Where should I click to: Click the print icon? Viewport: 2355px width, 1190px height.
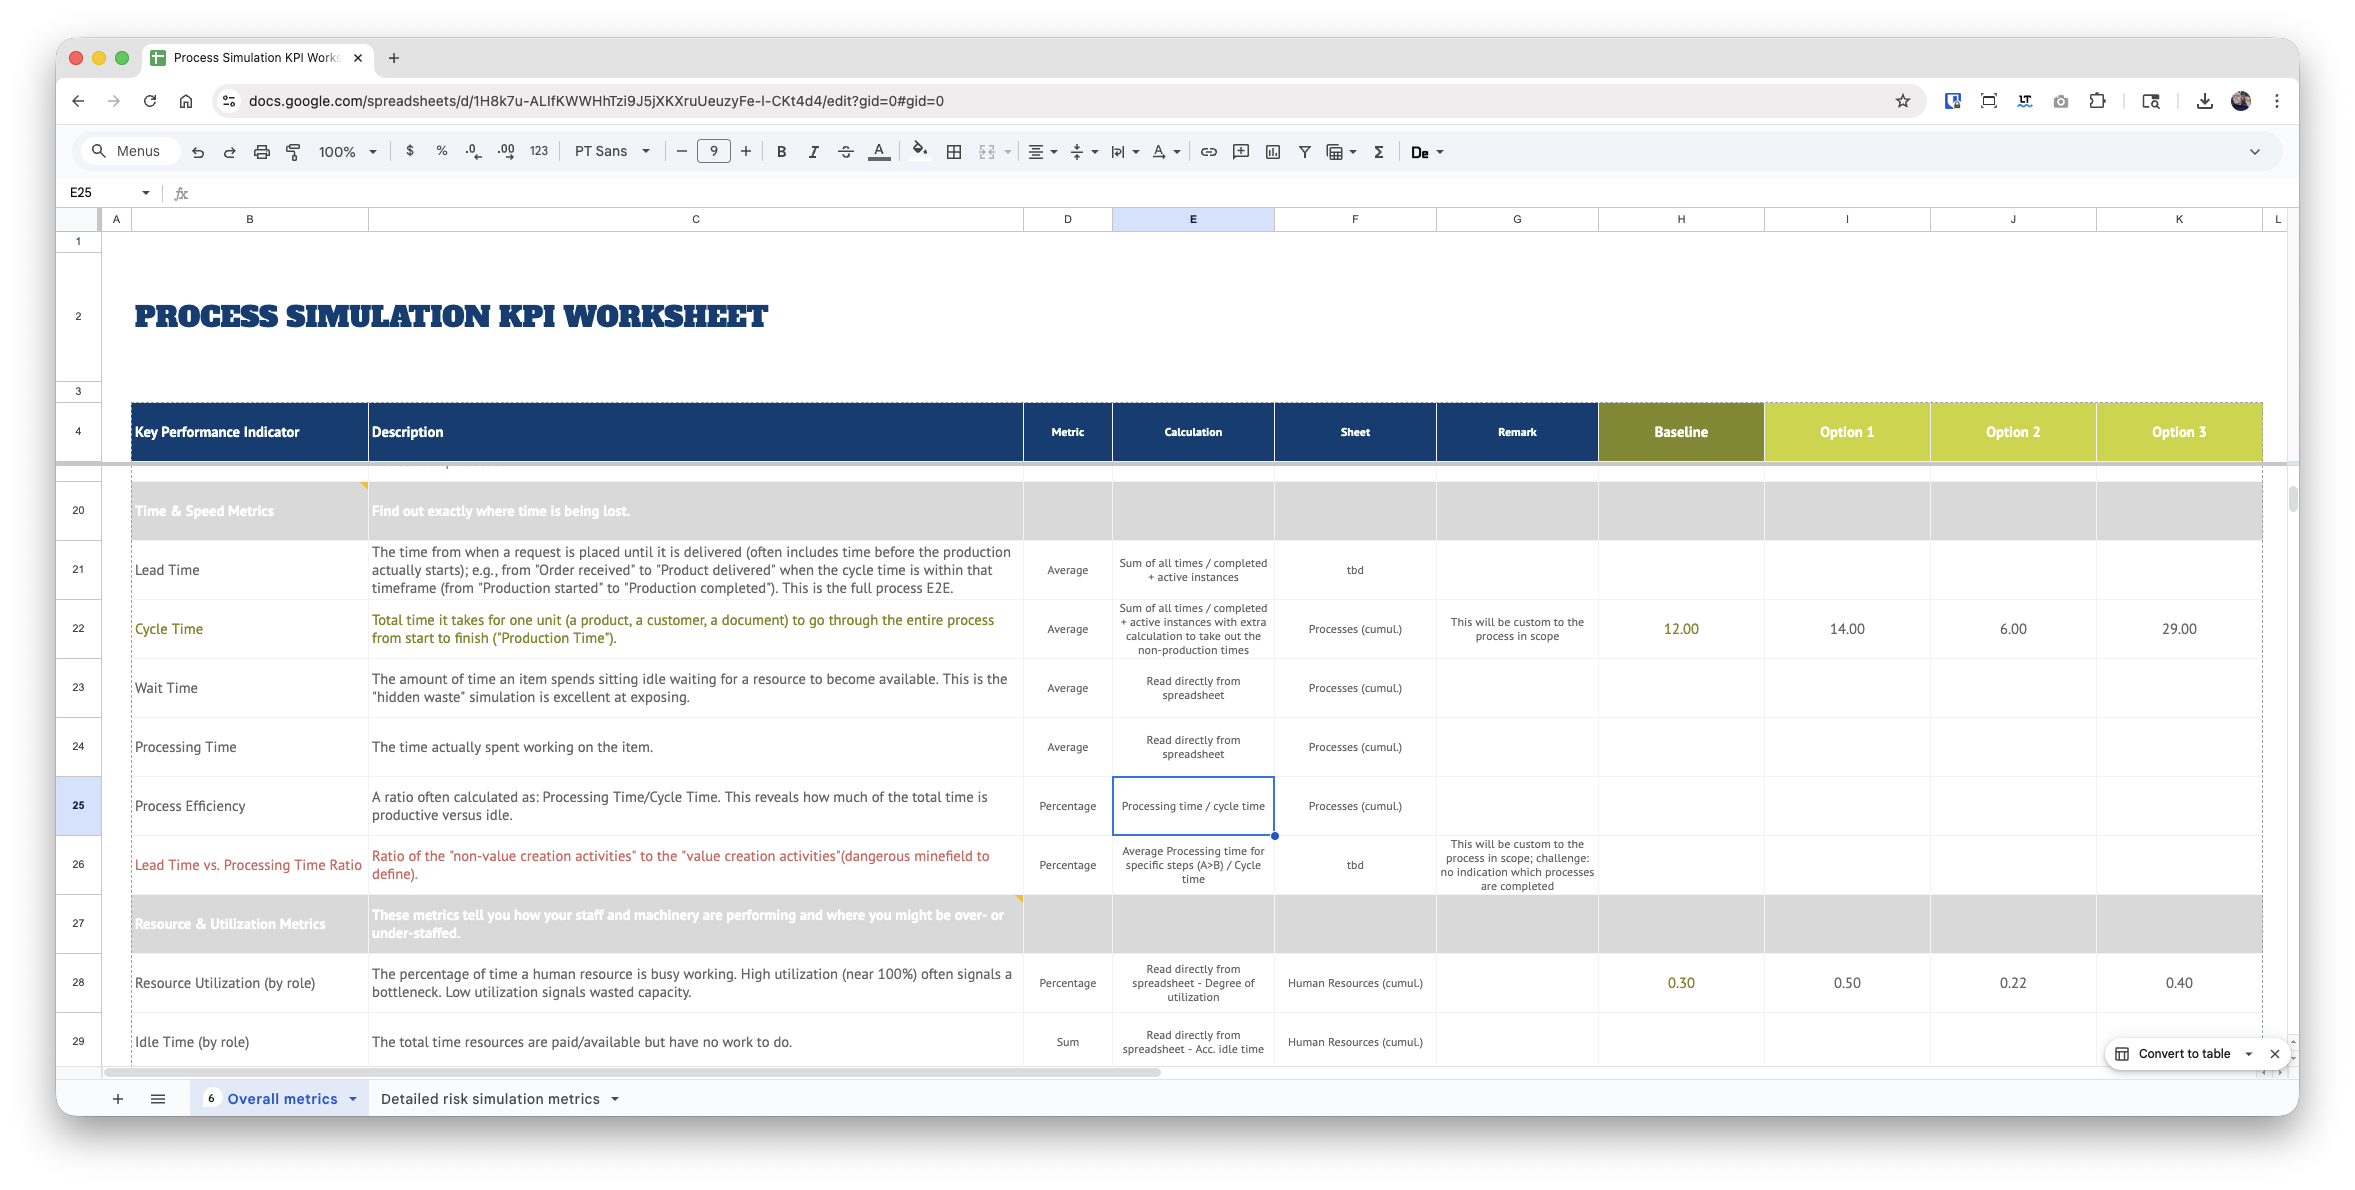point(262,152)
